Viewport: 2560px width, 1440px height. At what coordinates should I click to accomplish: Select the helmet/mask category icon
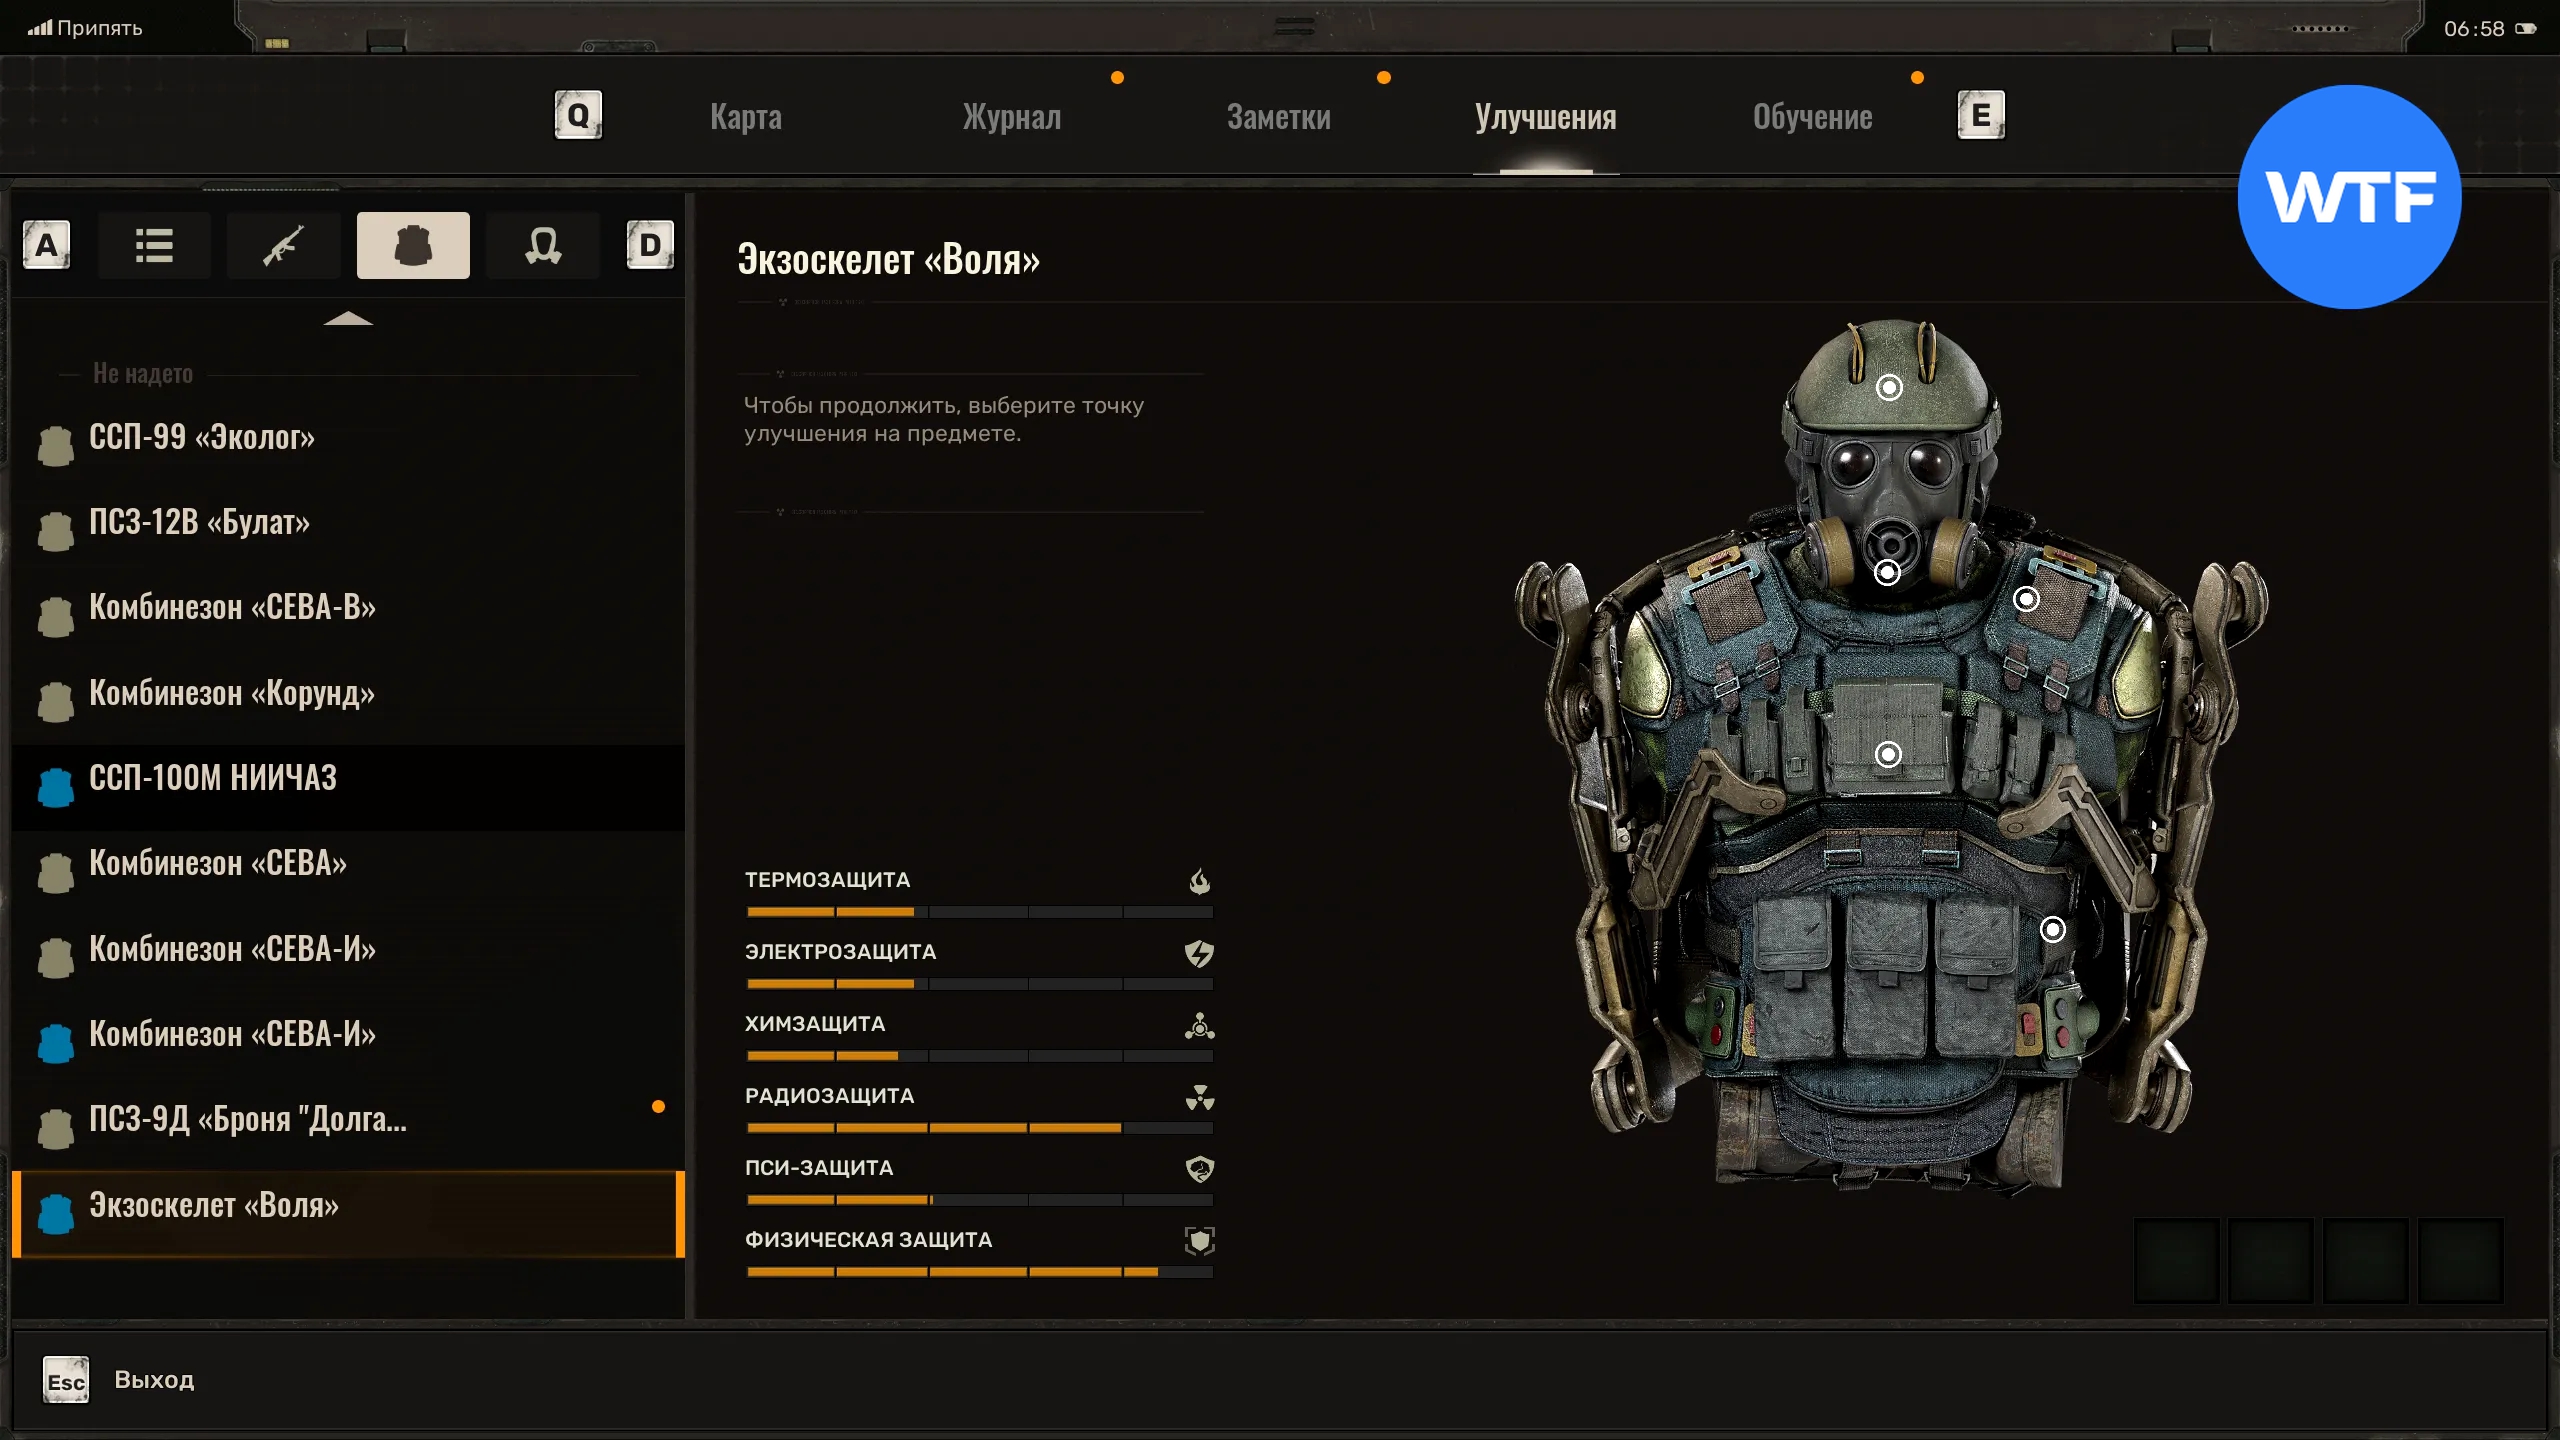click(542, 245)
